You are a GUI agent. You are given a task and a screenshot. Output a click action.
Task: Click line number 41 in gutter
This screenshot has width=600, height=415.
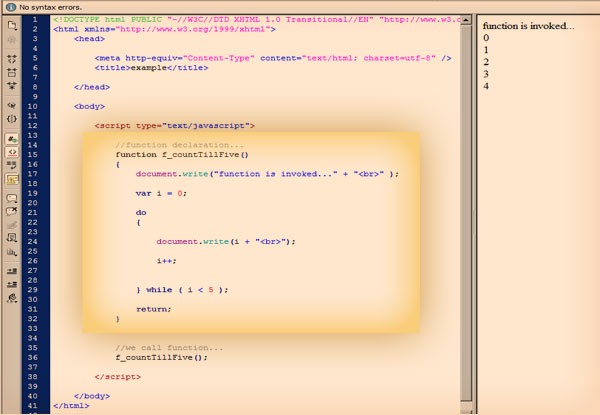click(x=33, y=405)
